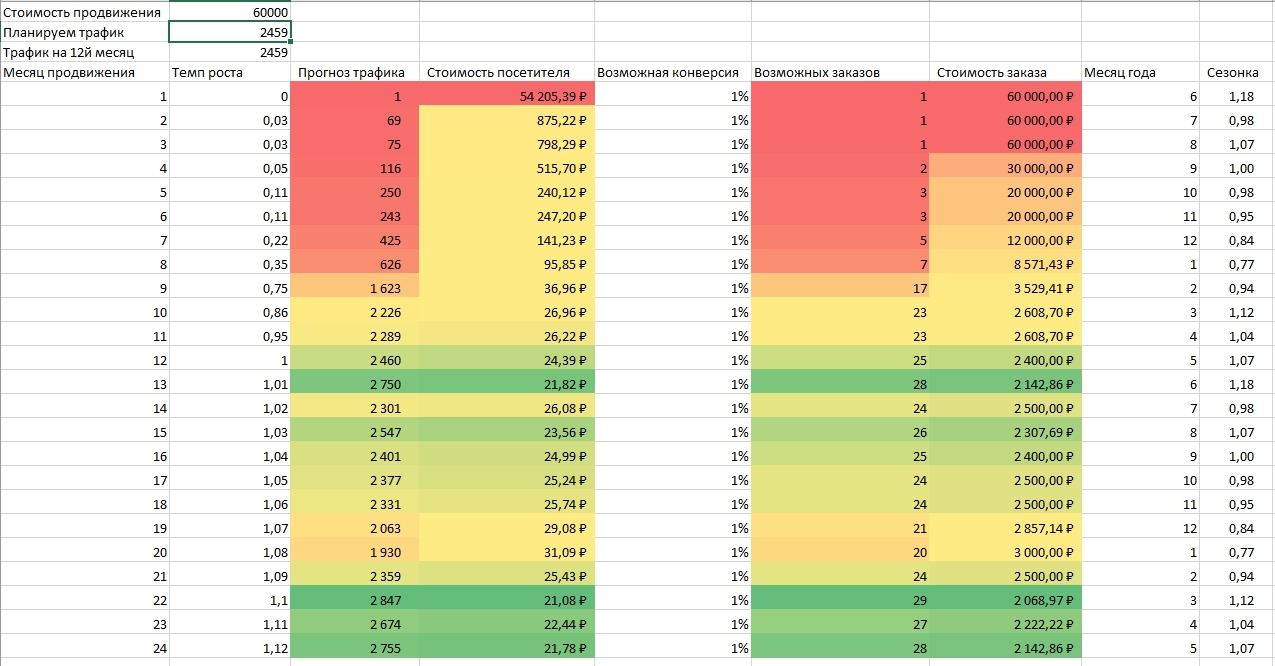1275x666 pixels.
Task: Click the fill handle of selected cell
Action: pyautogui.click(x=290, y=42)
